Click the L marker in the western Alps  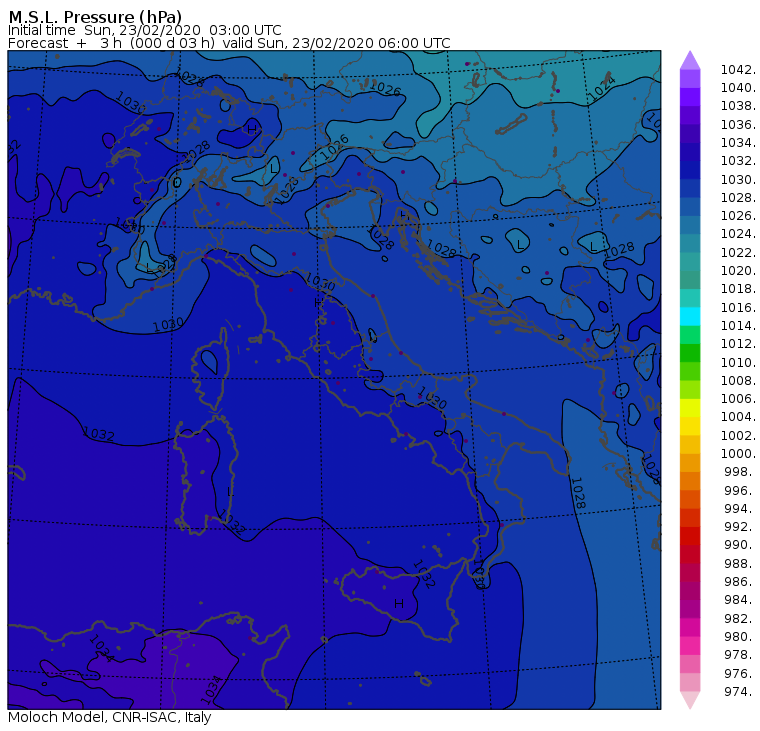148,267
